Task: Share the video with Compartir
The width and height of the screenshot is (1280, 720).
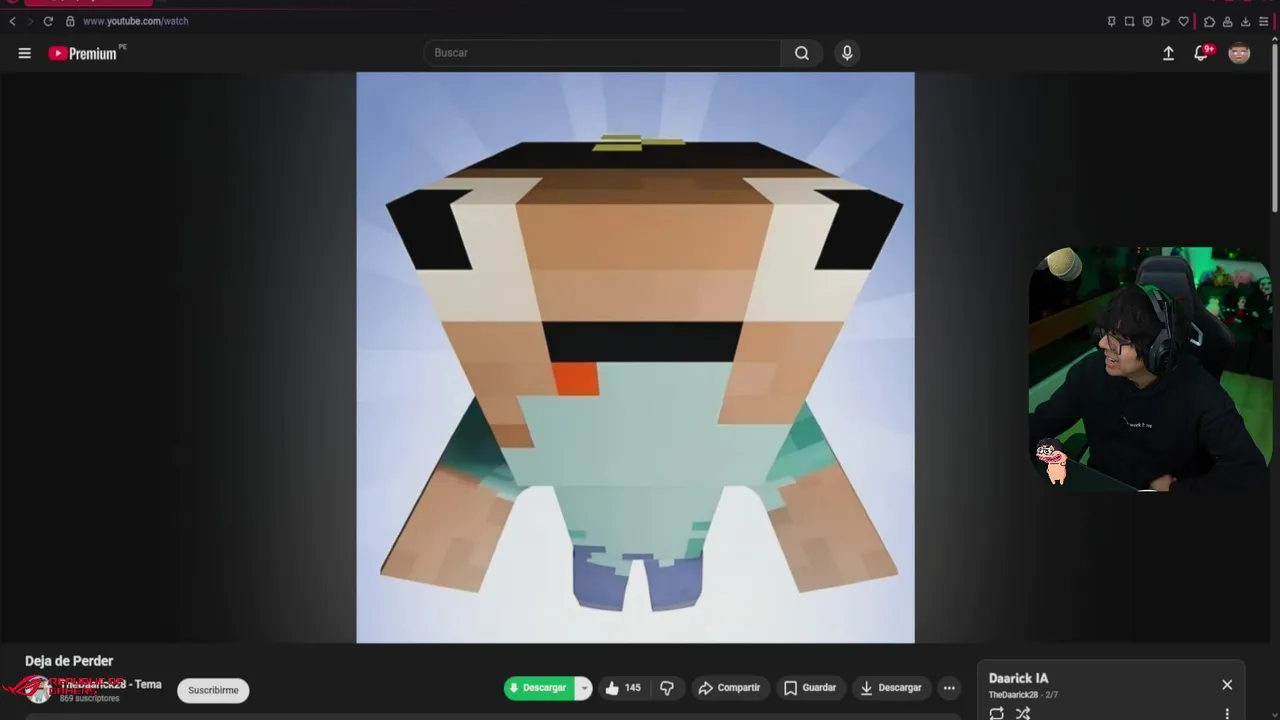Action: [729, 688]
